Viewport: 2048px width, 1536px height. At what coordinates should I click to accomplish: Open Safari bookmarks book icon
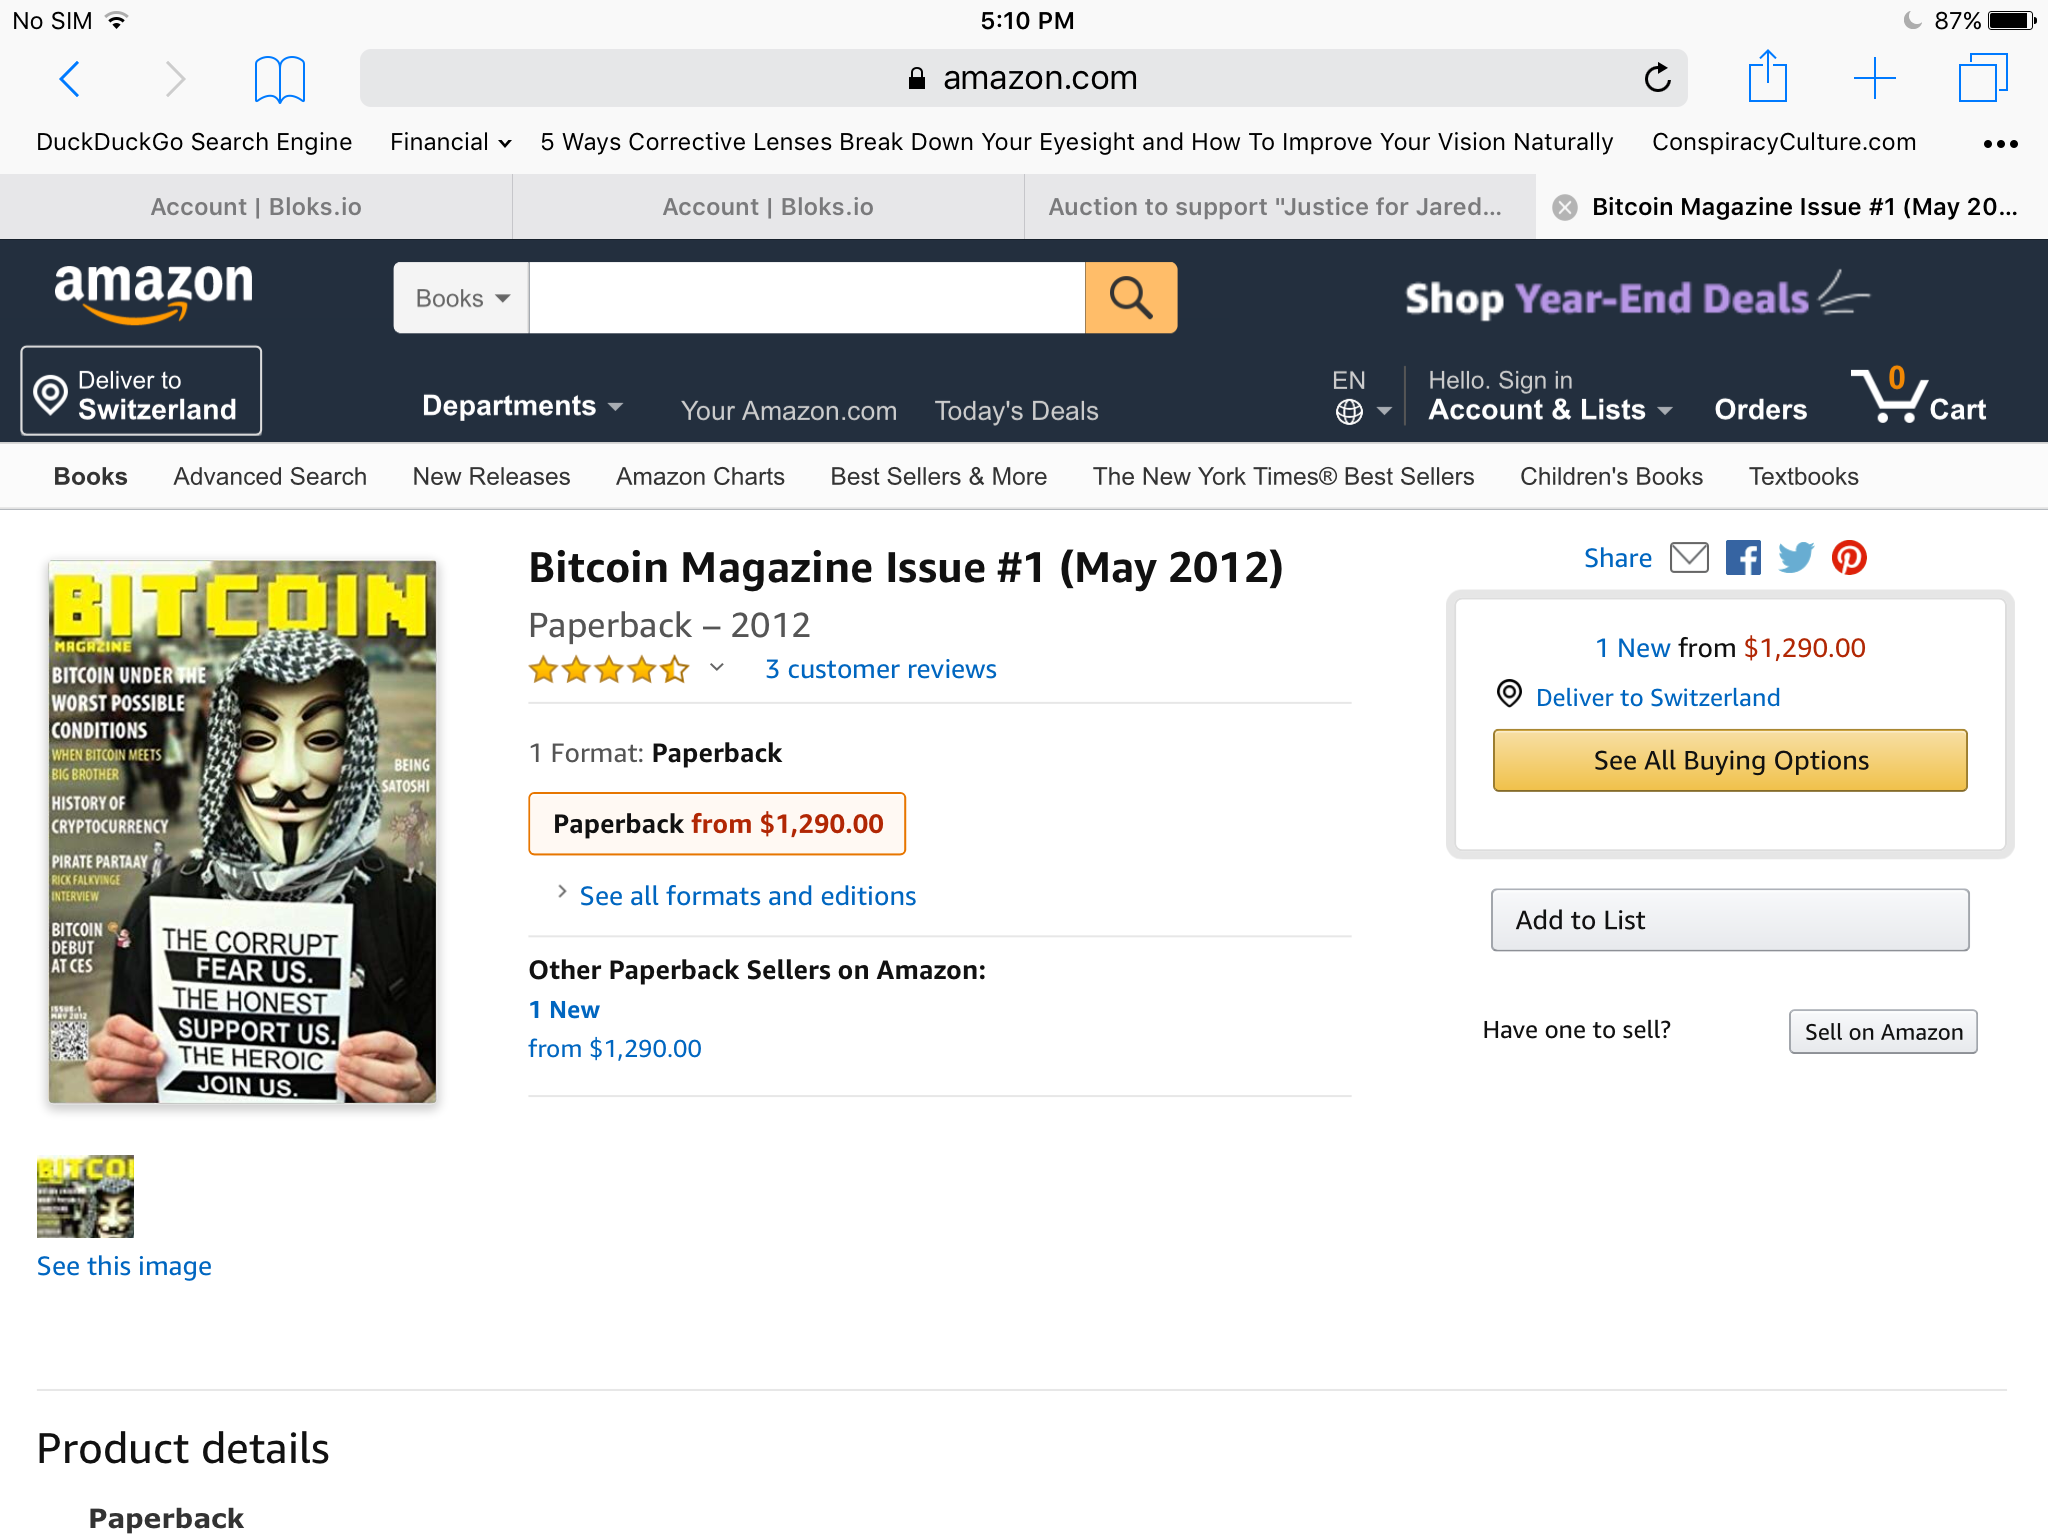279,79
